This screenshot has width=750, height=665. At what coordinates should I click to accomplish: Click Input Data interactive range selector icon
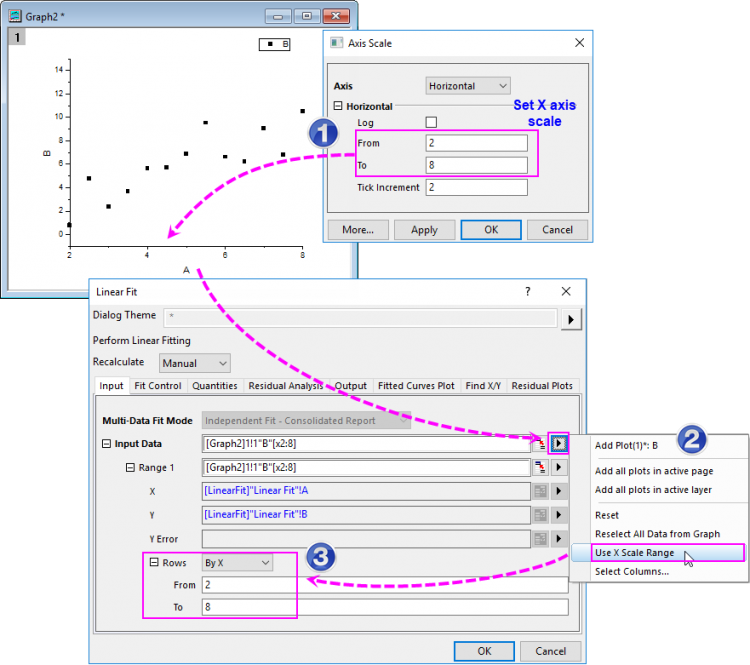point(540,443)
